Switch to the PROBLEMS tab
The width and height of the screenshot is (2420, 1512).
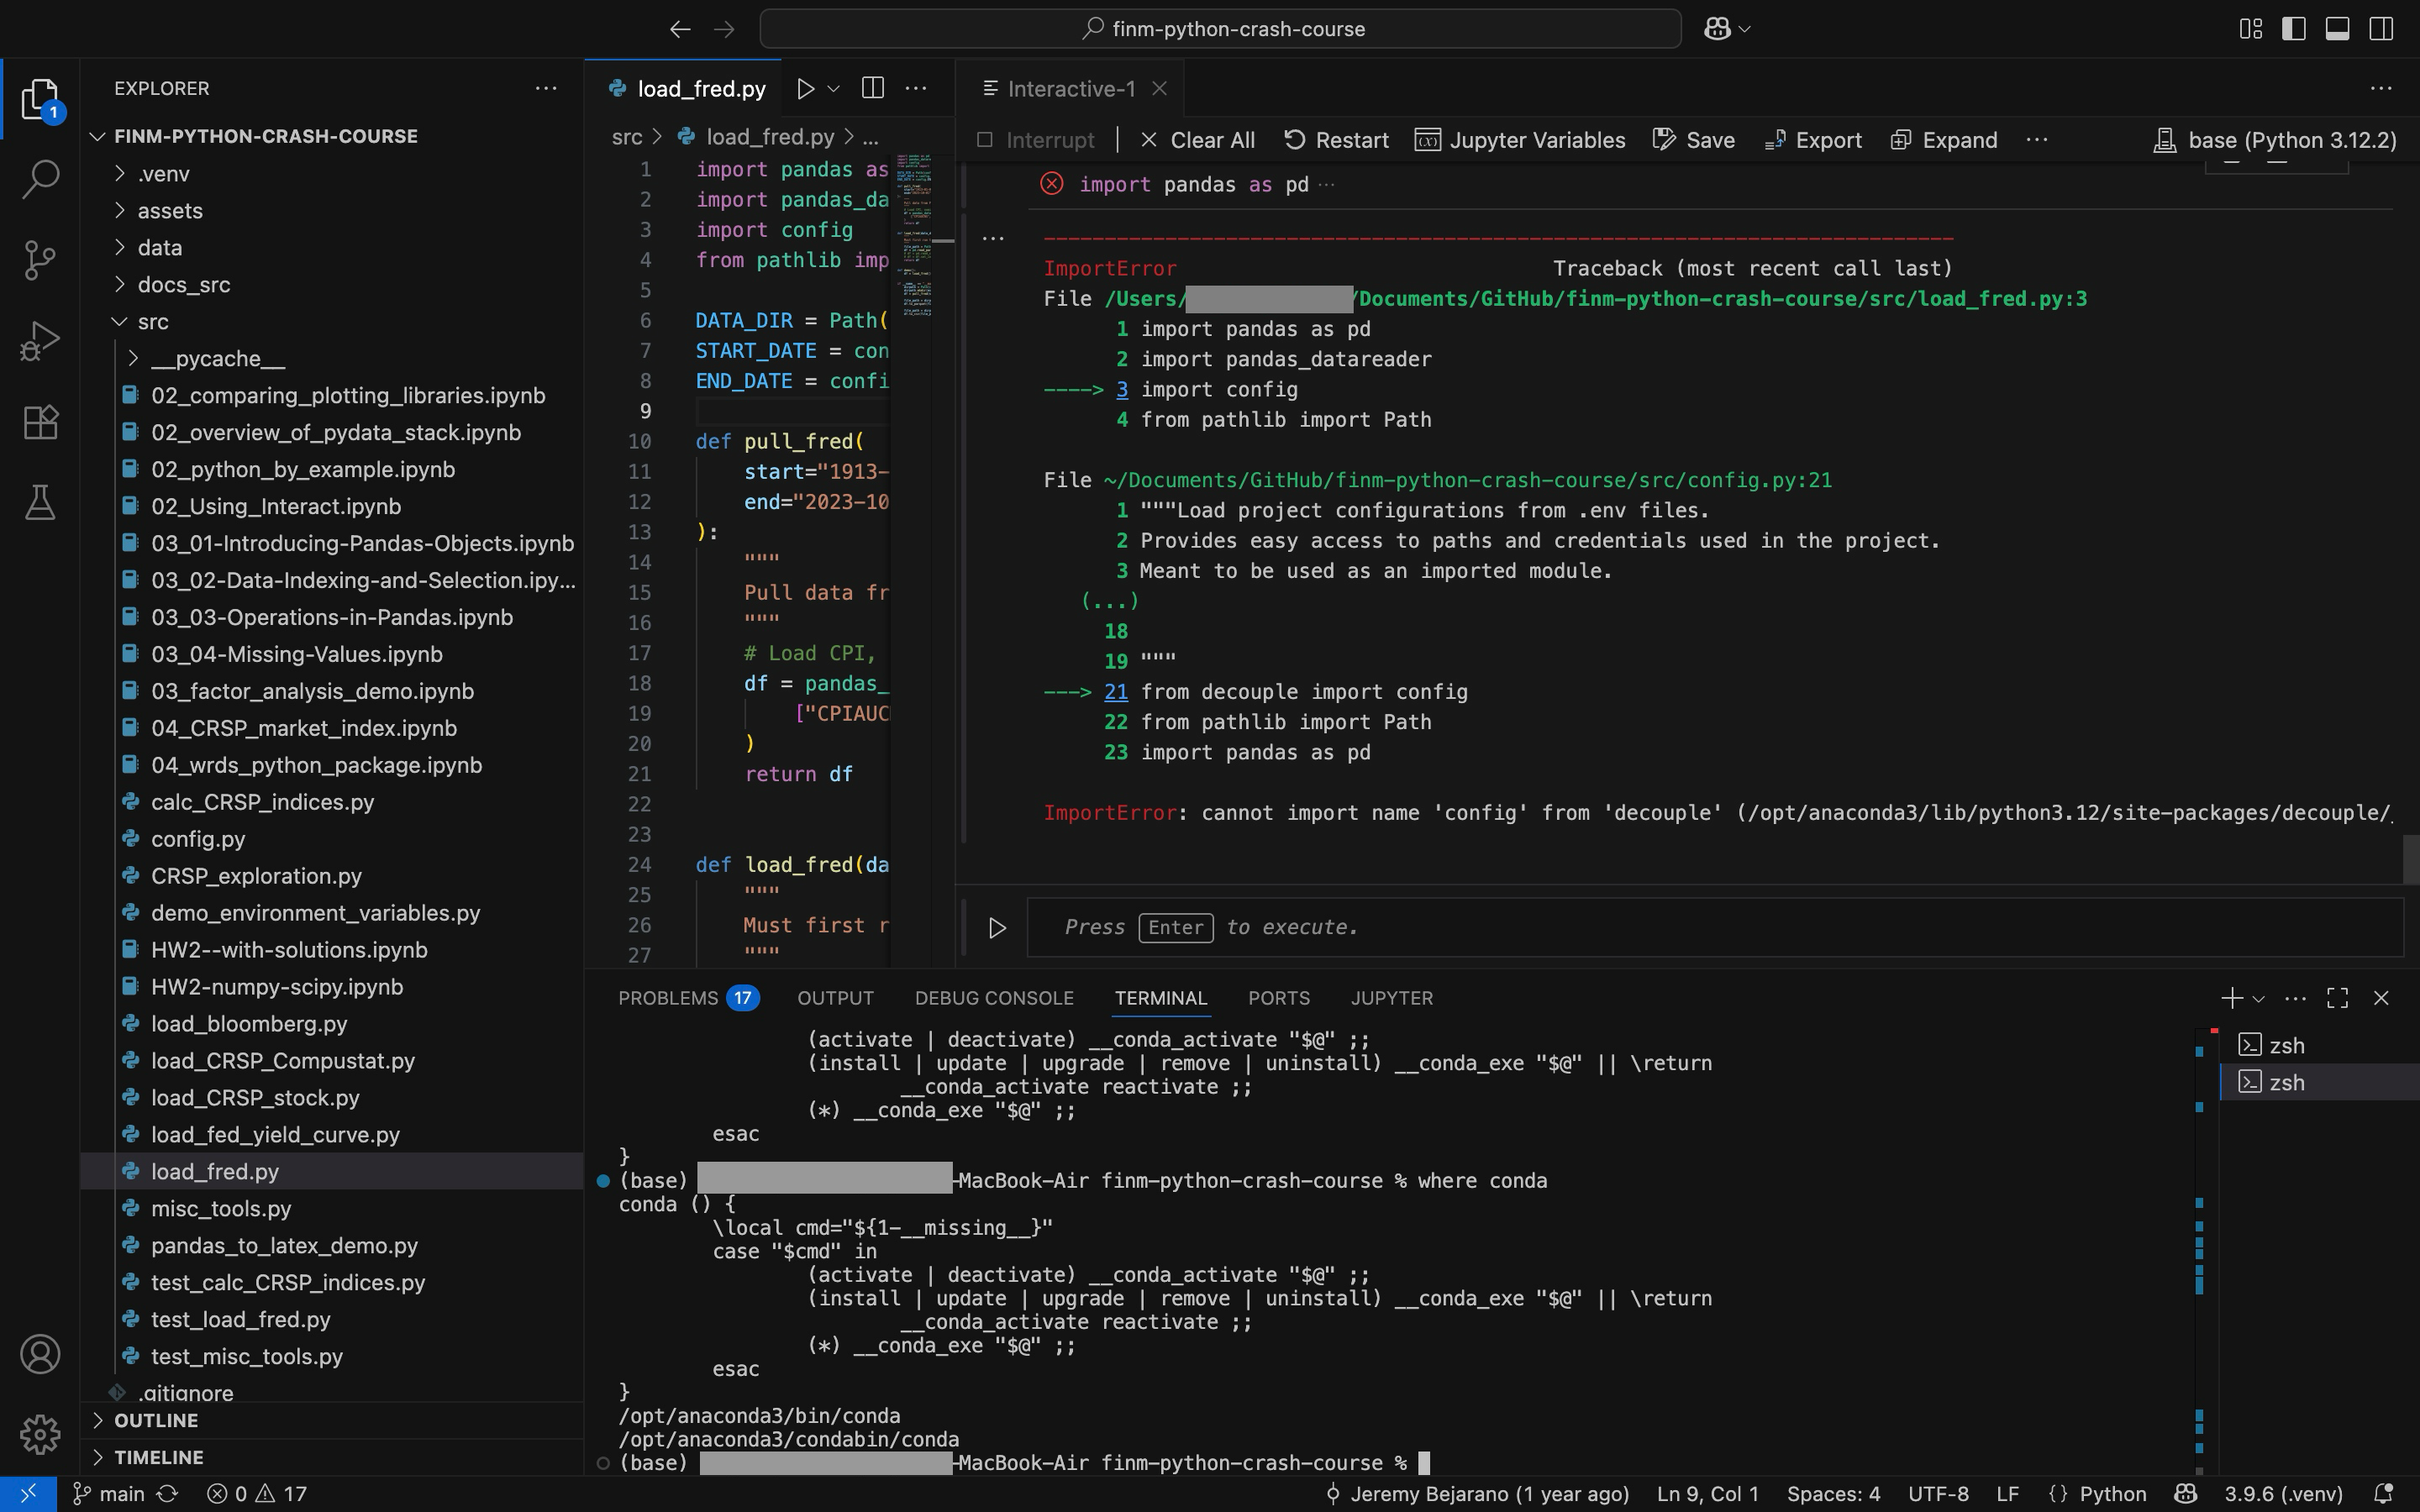688,998
